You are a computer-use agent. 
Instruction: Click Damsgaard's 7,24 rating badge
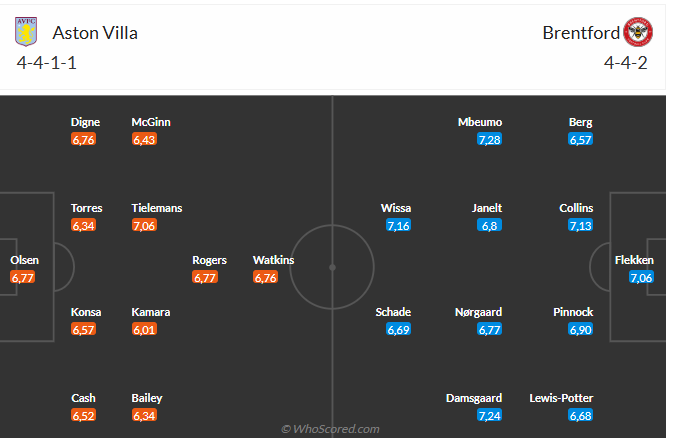tap(490, 416)
